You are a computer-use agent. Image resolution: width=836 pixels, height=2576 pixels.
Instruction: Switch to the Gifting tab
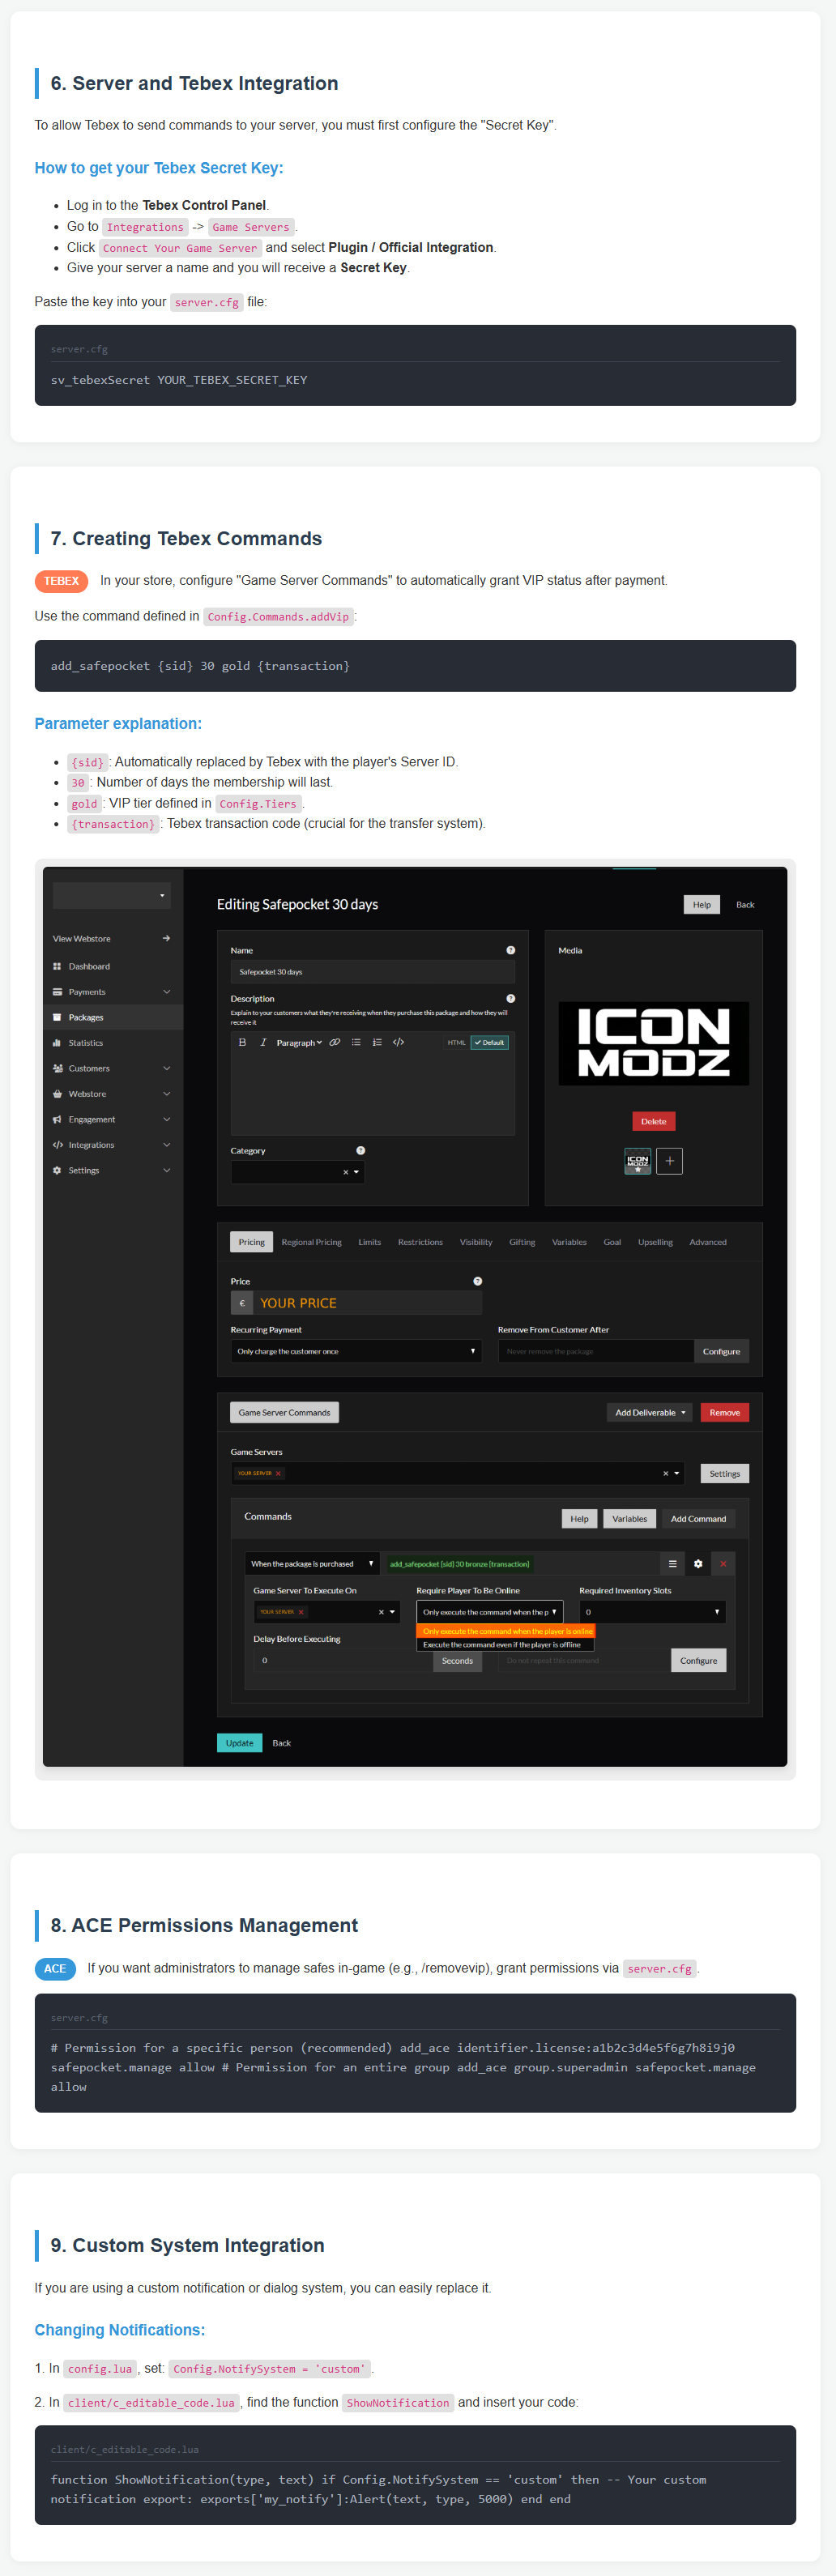pyautogui.click(x=522, y=1242)
